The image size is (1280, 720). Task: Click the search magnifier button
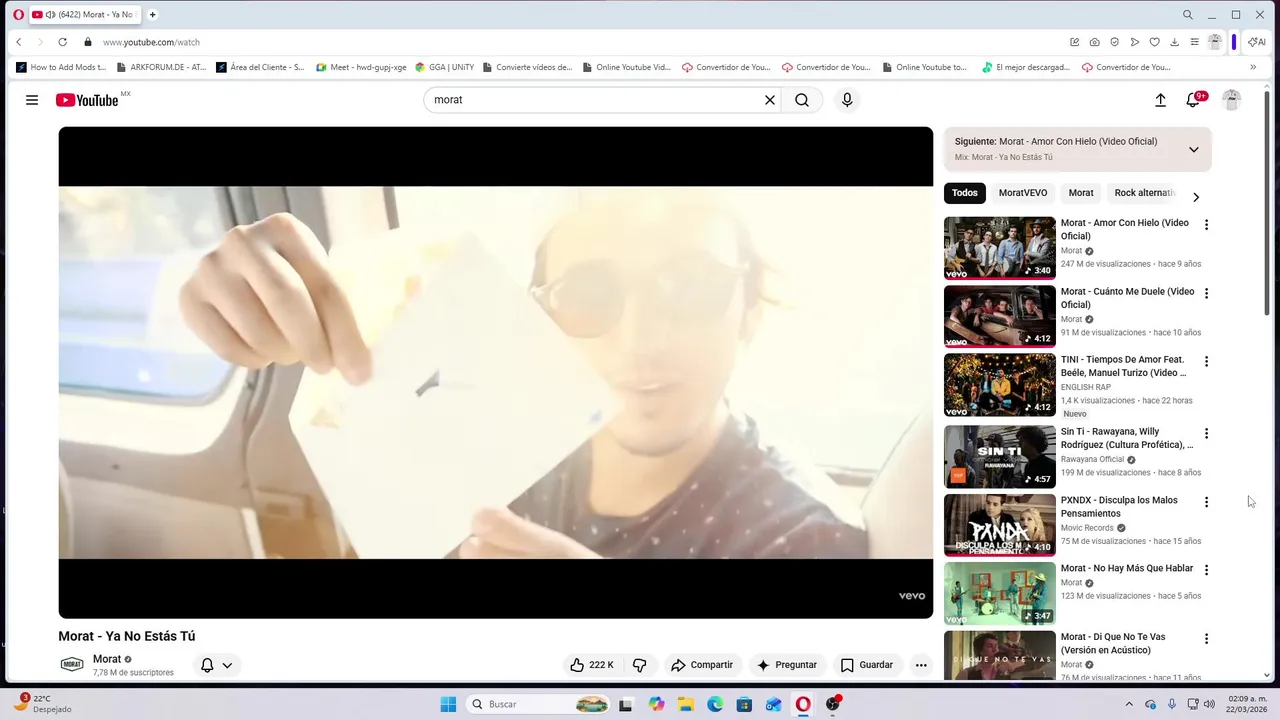point(802,100)
